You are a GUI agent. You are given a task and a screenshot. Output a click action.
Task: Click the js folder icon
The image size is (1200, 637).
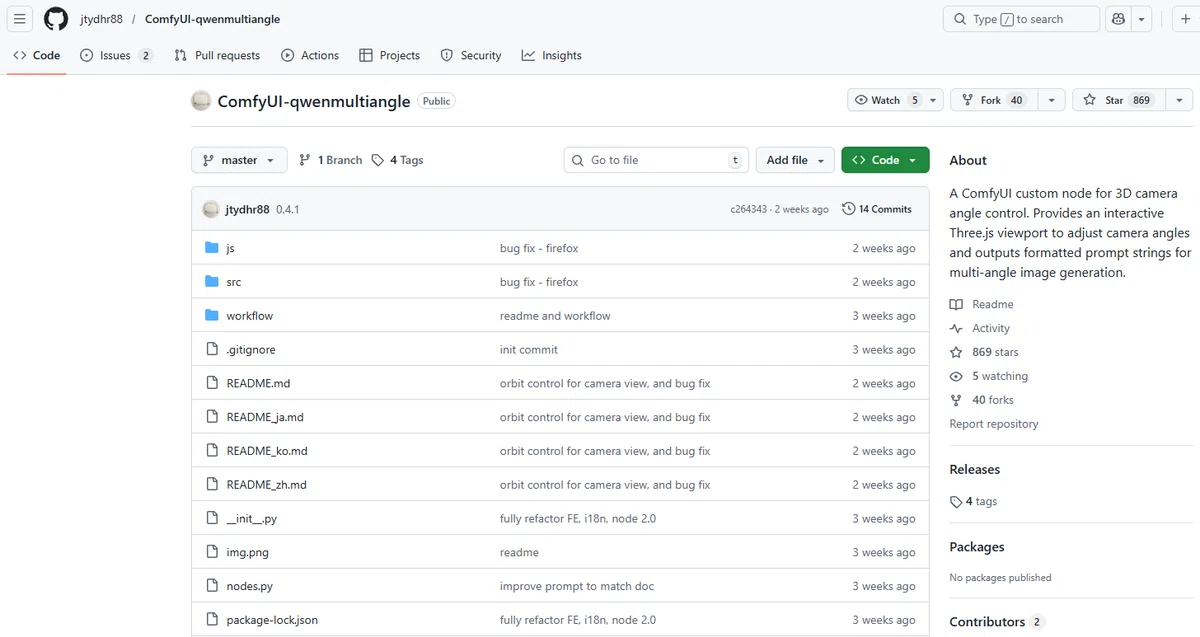[x=211, y=248]
